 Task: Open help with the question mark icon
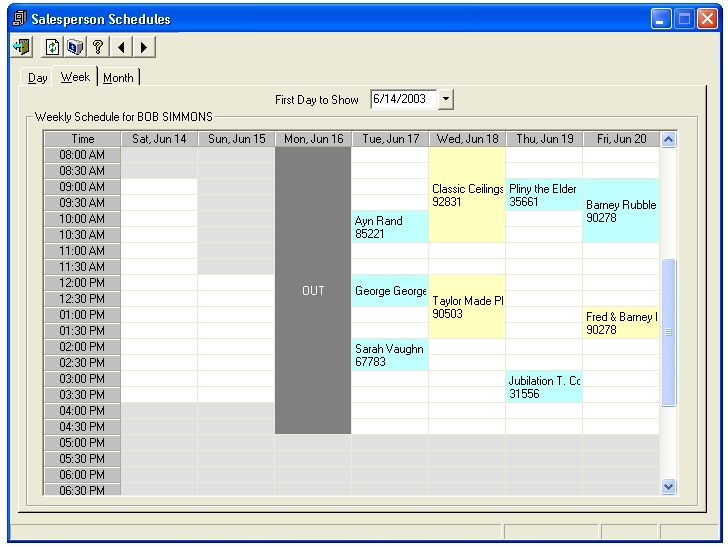coord(98,47)
